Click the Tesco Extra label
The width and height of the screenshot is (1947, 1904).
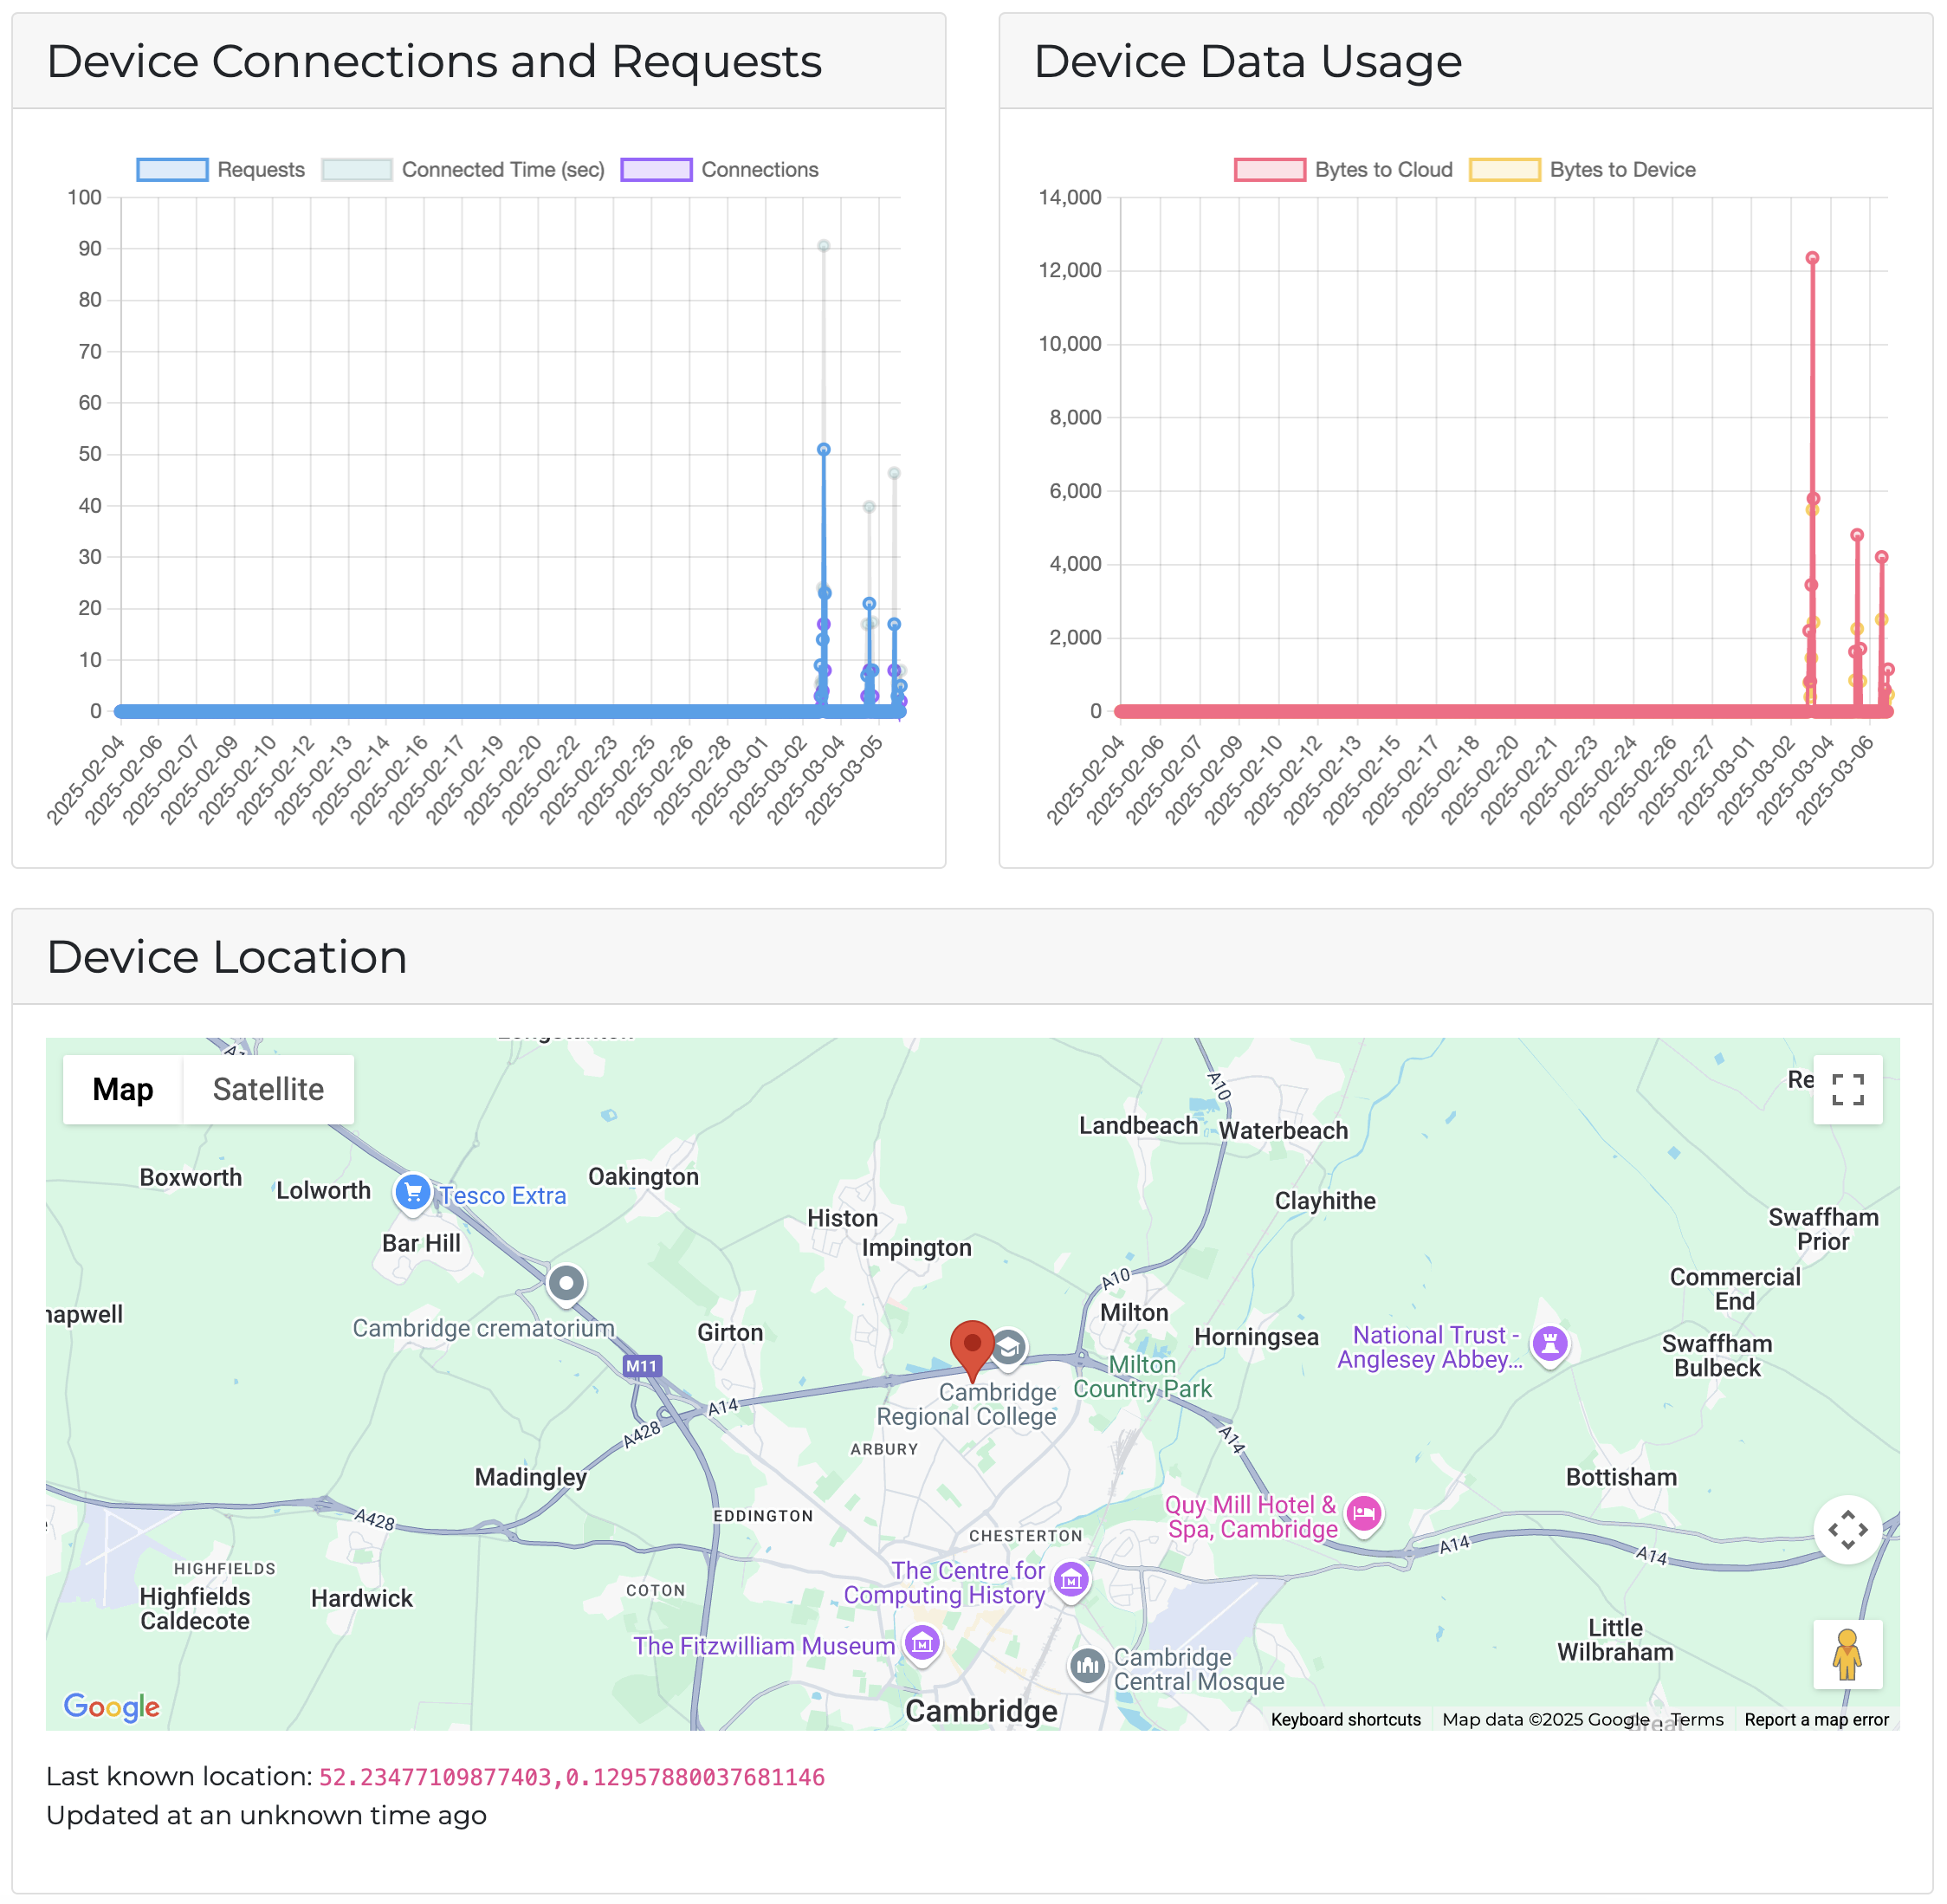tap(503, 1195)
